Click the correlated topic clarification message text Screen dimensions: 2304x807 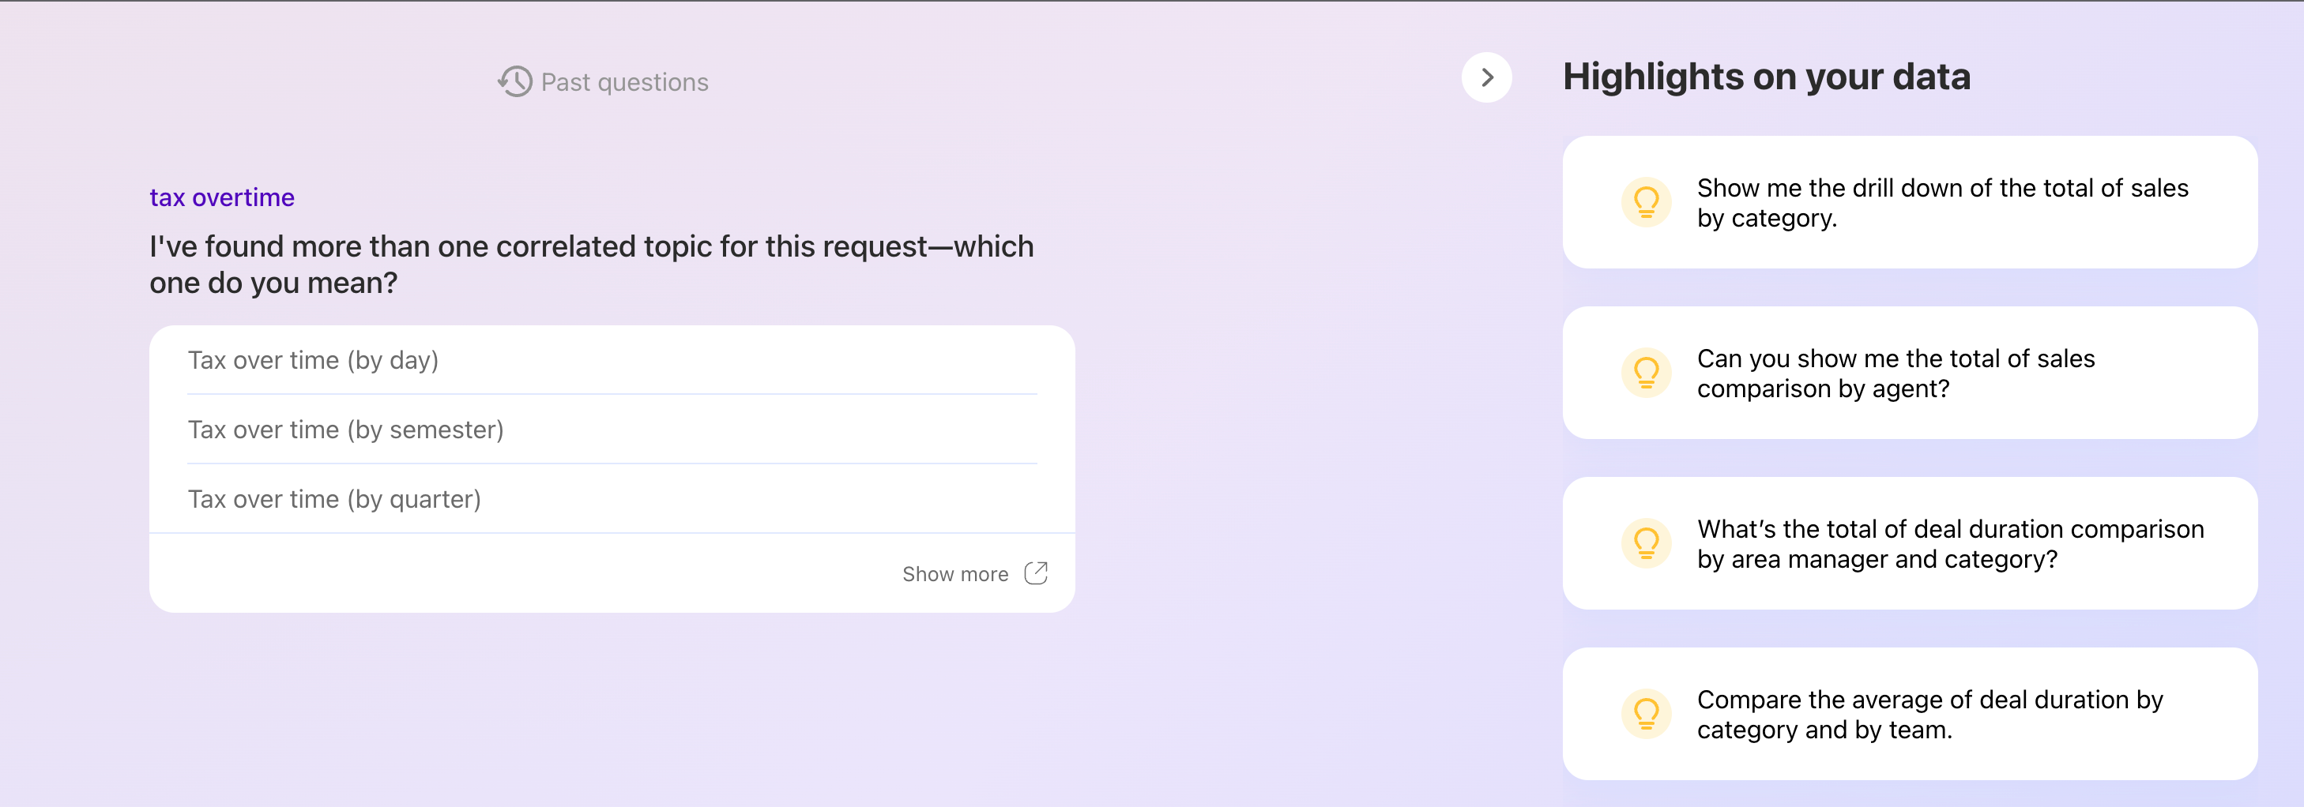(591, 264)
